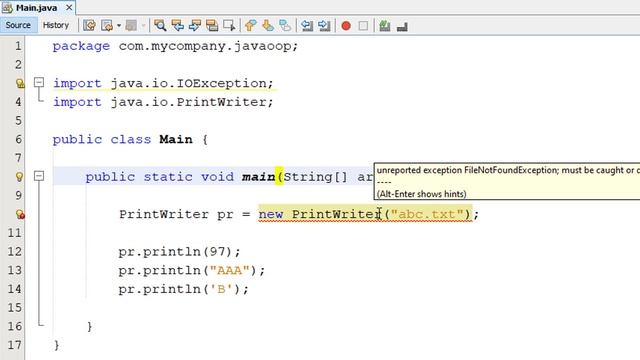Image resolution: width=640 pixels, height=360 pixels.
Task: Toggle Bookmark toolbar icon
Action: [x=285, y=26]
